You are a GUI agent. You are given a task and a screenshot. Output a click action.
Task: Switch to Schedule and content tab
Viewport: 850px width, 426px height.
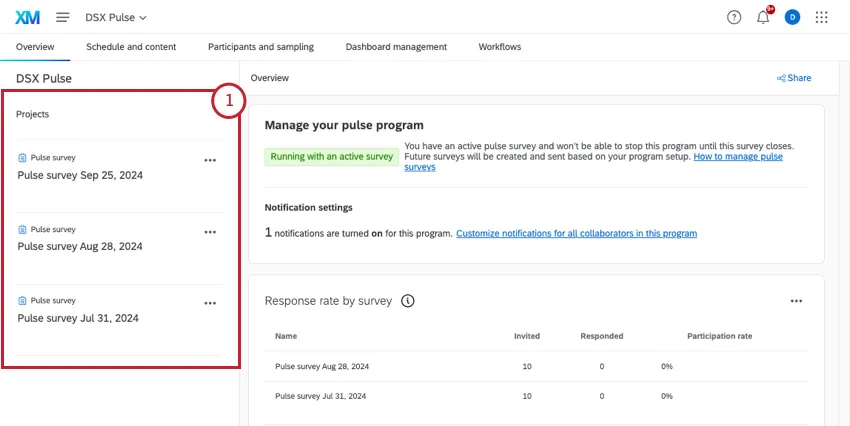131,47
